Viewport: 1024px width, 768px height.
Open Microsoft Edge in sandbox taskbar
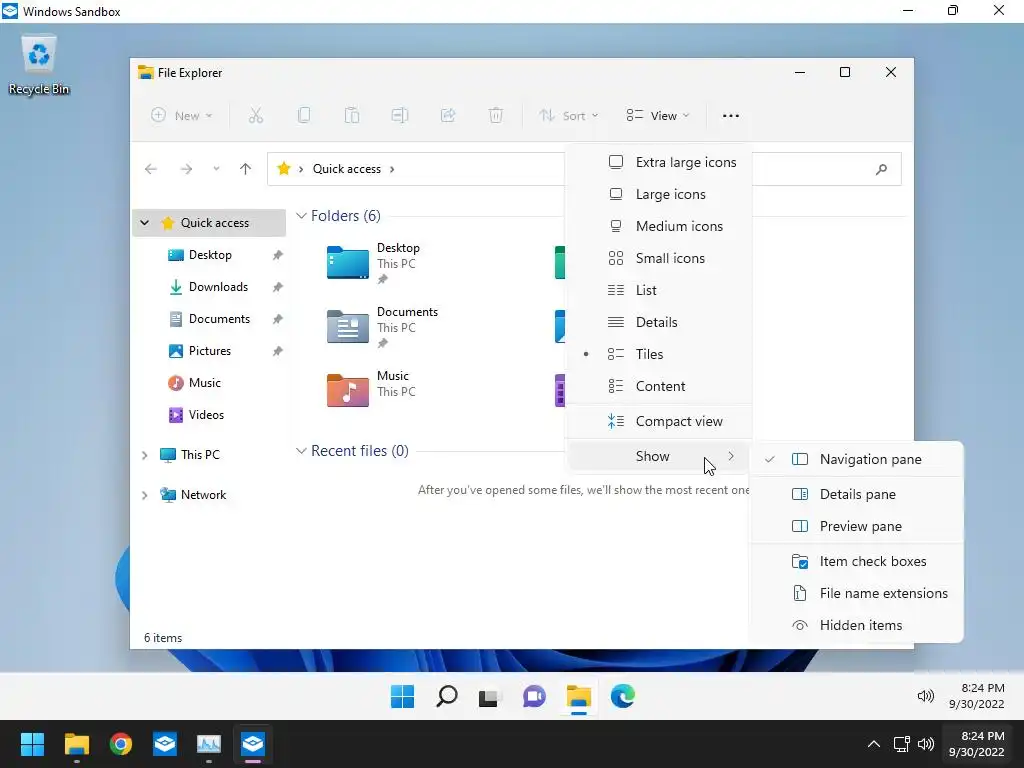[x=622, y=696]
